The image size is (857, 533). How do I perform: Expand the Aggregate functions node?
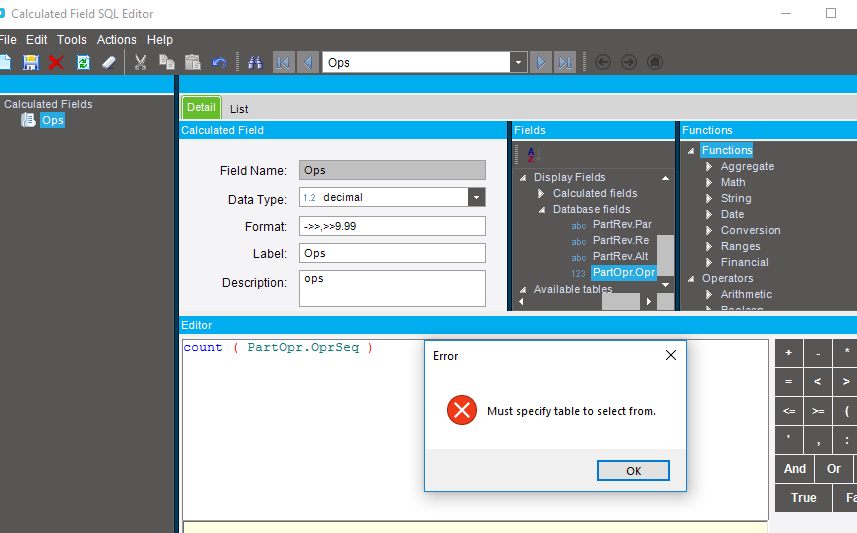tap(709, 166)
